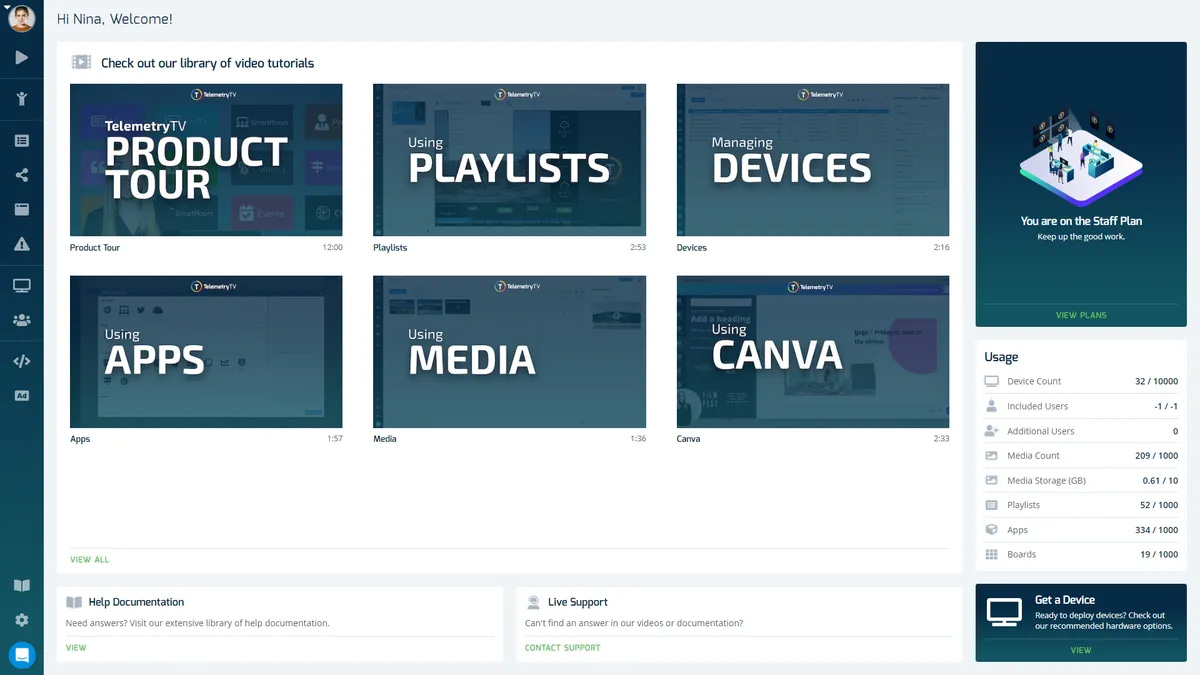
Task: Click the VIEW PLANS button
Action: [x=1081, y=315]
